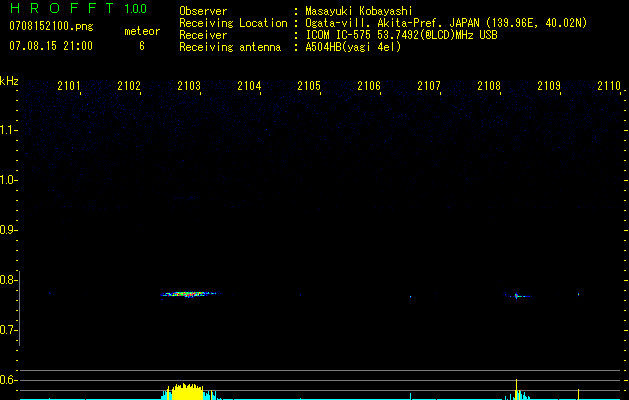The width and height of the screenshot is (629, 400).
Task: Click the Receiving antenna label
Action: (x=230, y=47)
